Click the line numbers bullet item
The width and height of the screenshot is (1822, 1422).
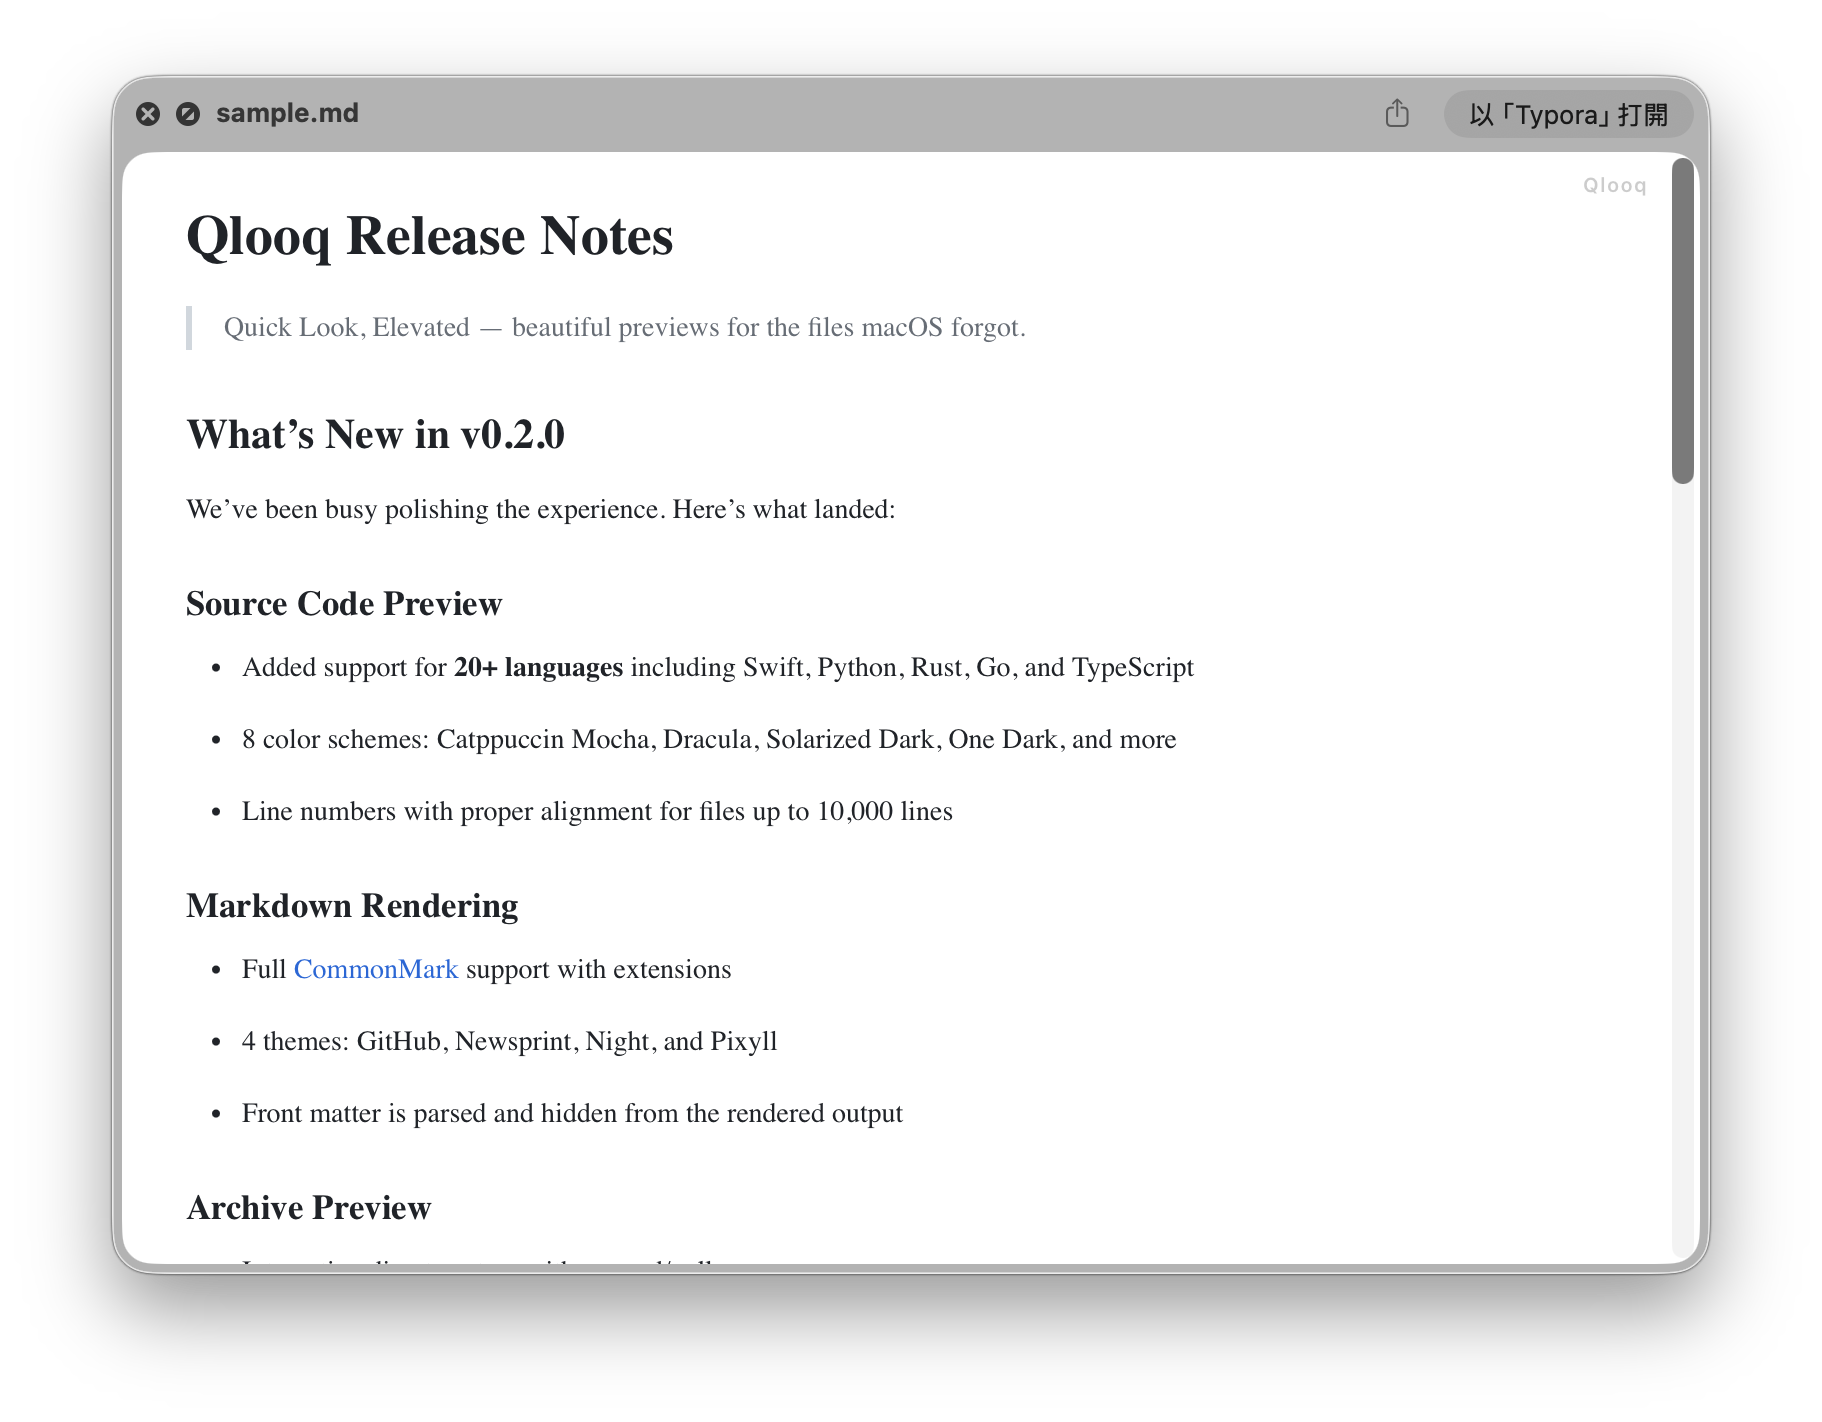pos(597,811)
